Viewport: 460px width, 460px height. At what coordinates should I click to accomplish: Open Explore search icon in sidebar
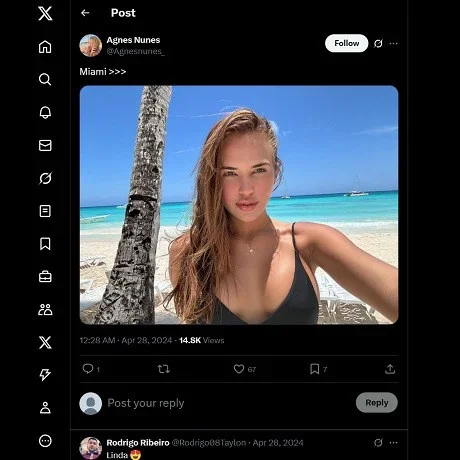45,79
